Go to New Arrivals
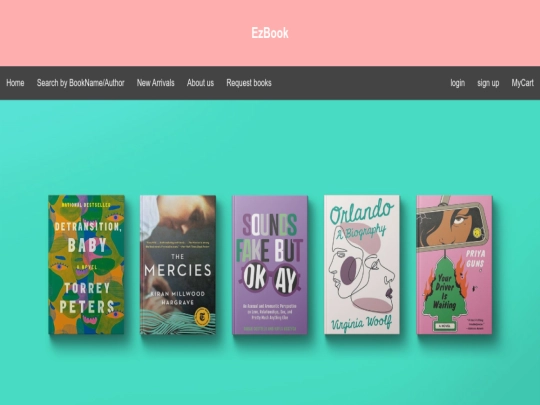 click(x=156, y=83)
